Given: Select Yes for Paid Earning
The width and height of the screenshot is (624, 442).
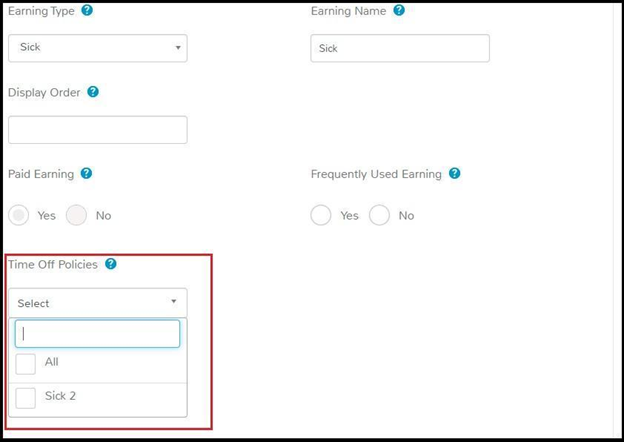Looking at the screenshot, I should [18, 215].
